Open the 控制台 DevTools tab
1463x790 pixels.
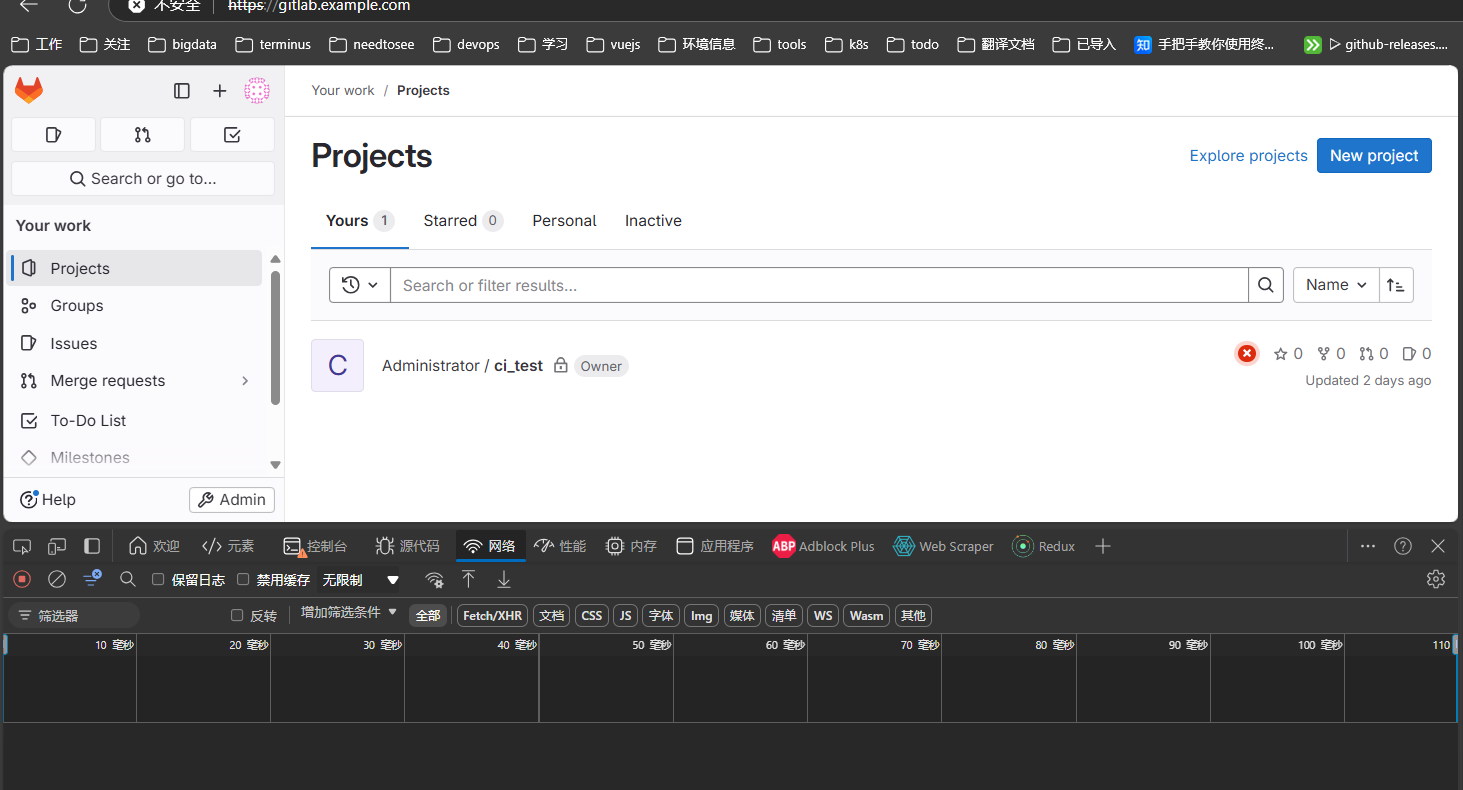(316, 546)
